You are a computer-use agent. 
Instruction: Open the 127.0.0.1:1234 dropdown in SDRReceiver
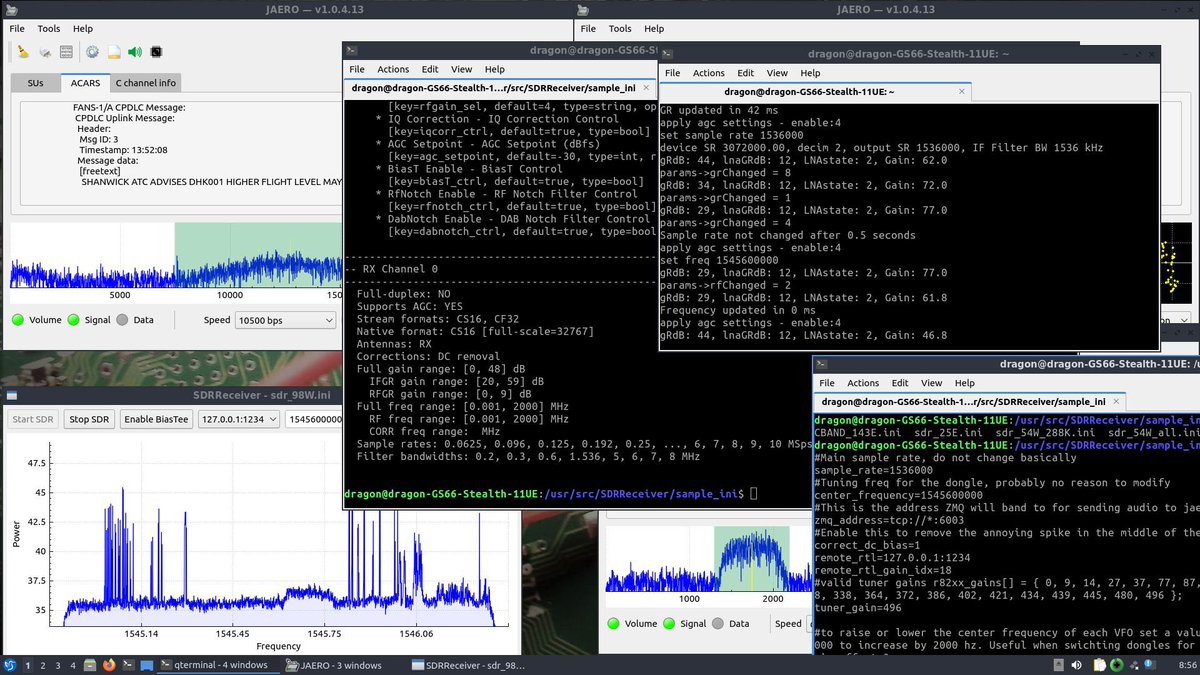(x=239, y=420)
